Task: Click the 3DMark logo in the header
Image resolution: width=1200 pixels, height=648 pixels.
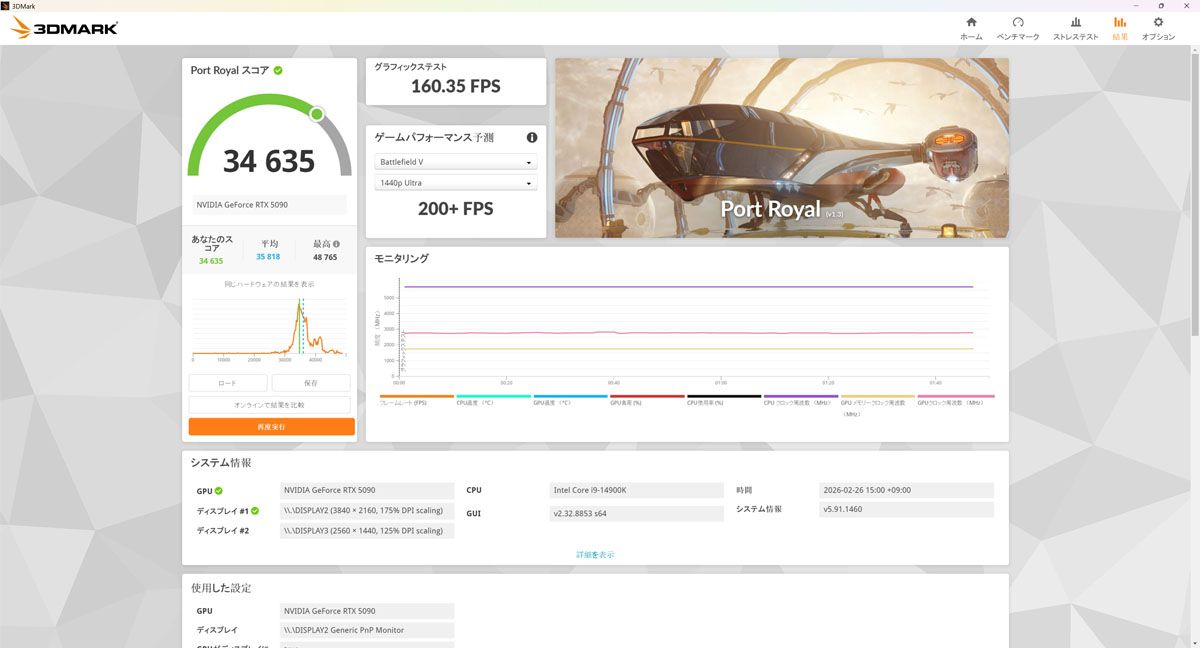Action: [x=64, y=28]
